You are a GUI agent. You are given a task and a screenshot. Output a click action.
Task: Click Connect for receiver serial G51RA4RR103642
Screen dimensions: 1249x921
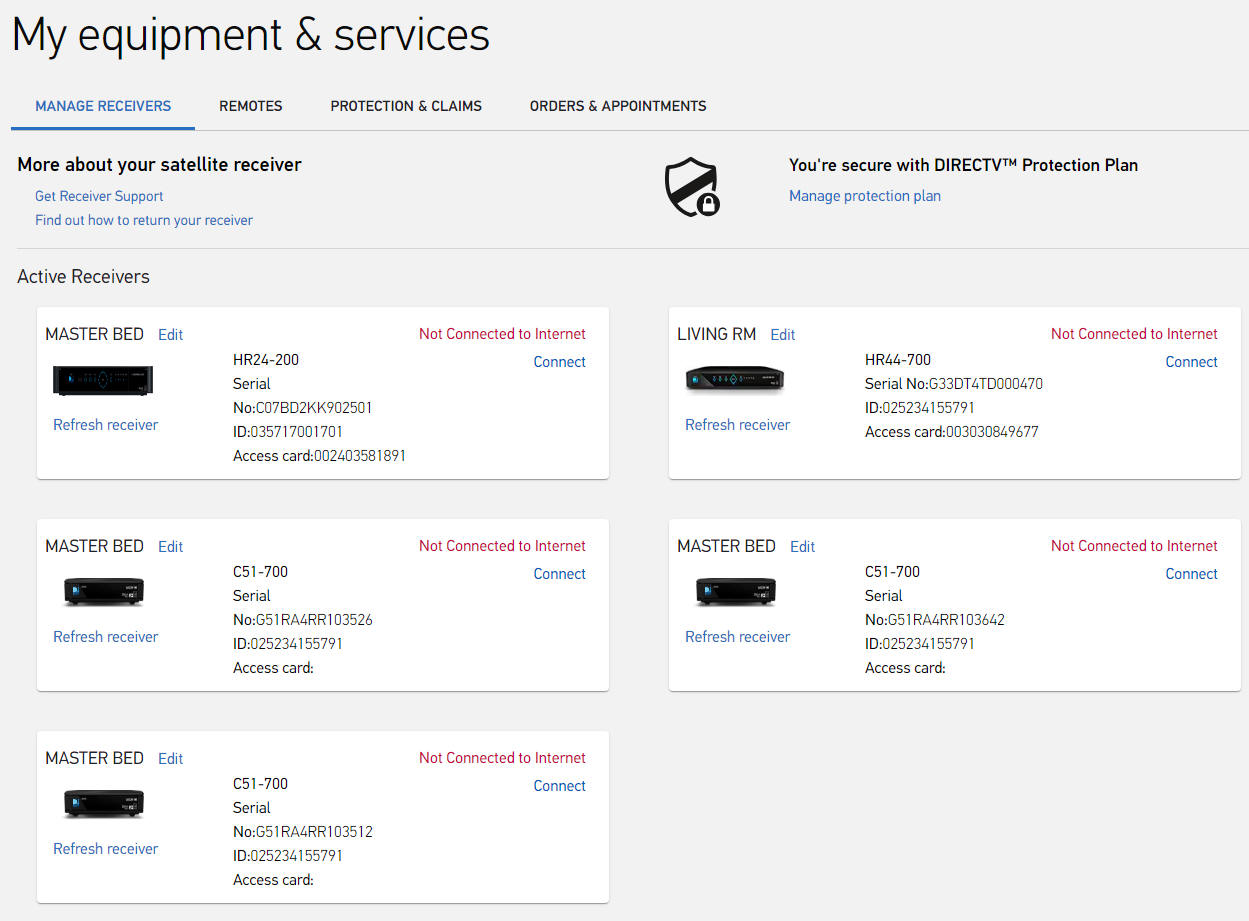(x=1192, y=574)
